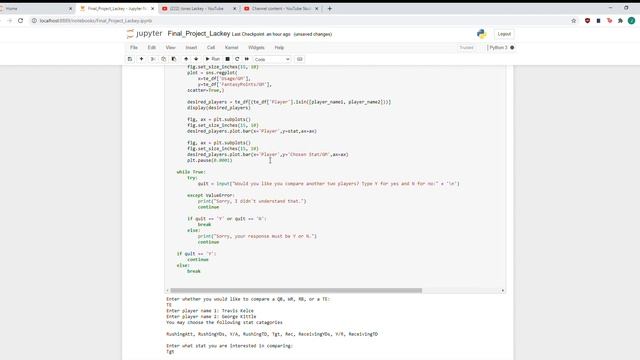
Task: Open the extensions puzzle piece icon
Action: [620, 20]
